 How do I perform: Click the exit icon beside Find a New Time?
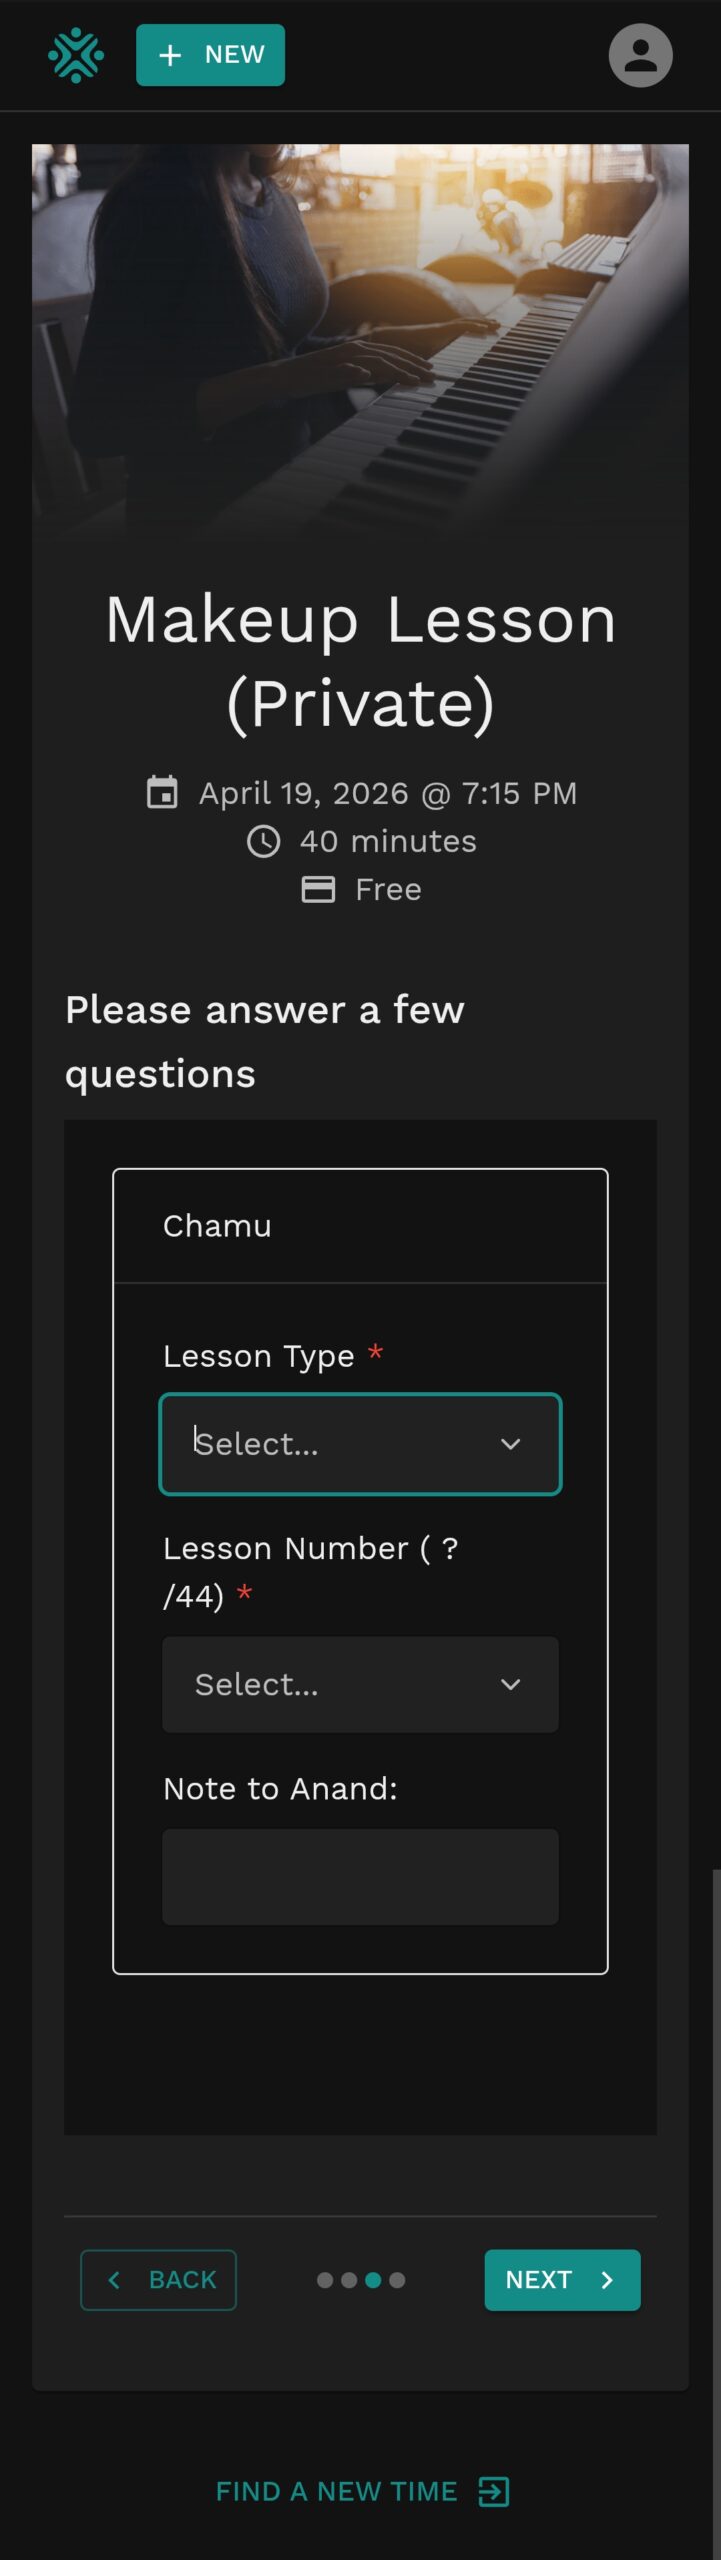494,2491
